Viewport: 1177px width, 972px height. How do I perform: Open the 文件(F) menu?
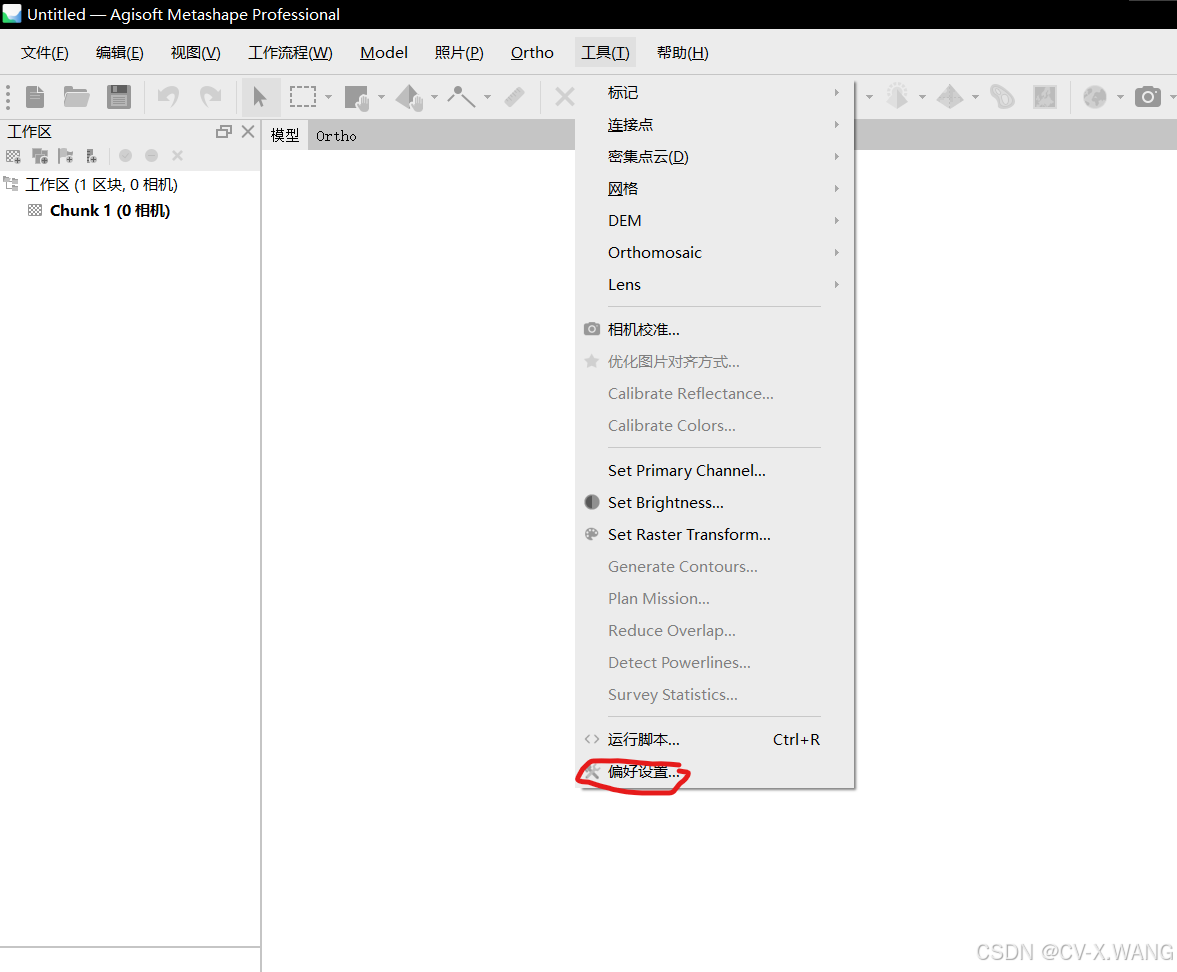point(44,53)
